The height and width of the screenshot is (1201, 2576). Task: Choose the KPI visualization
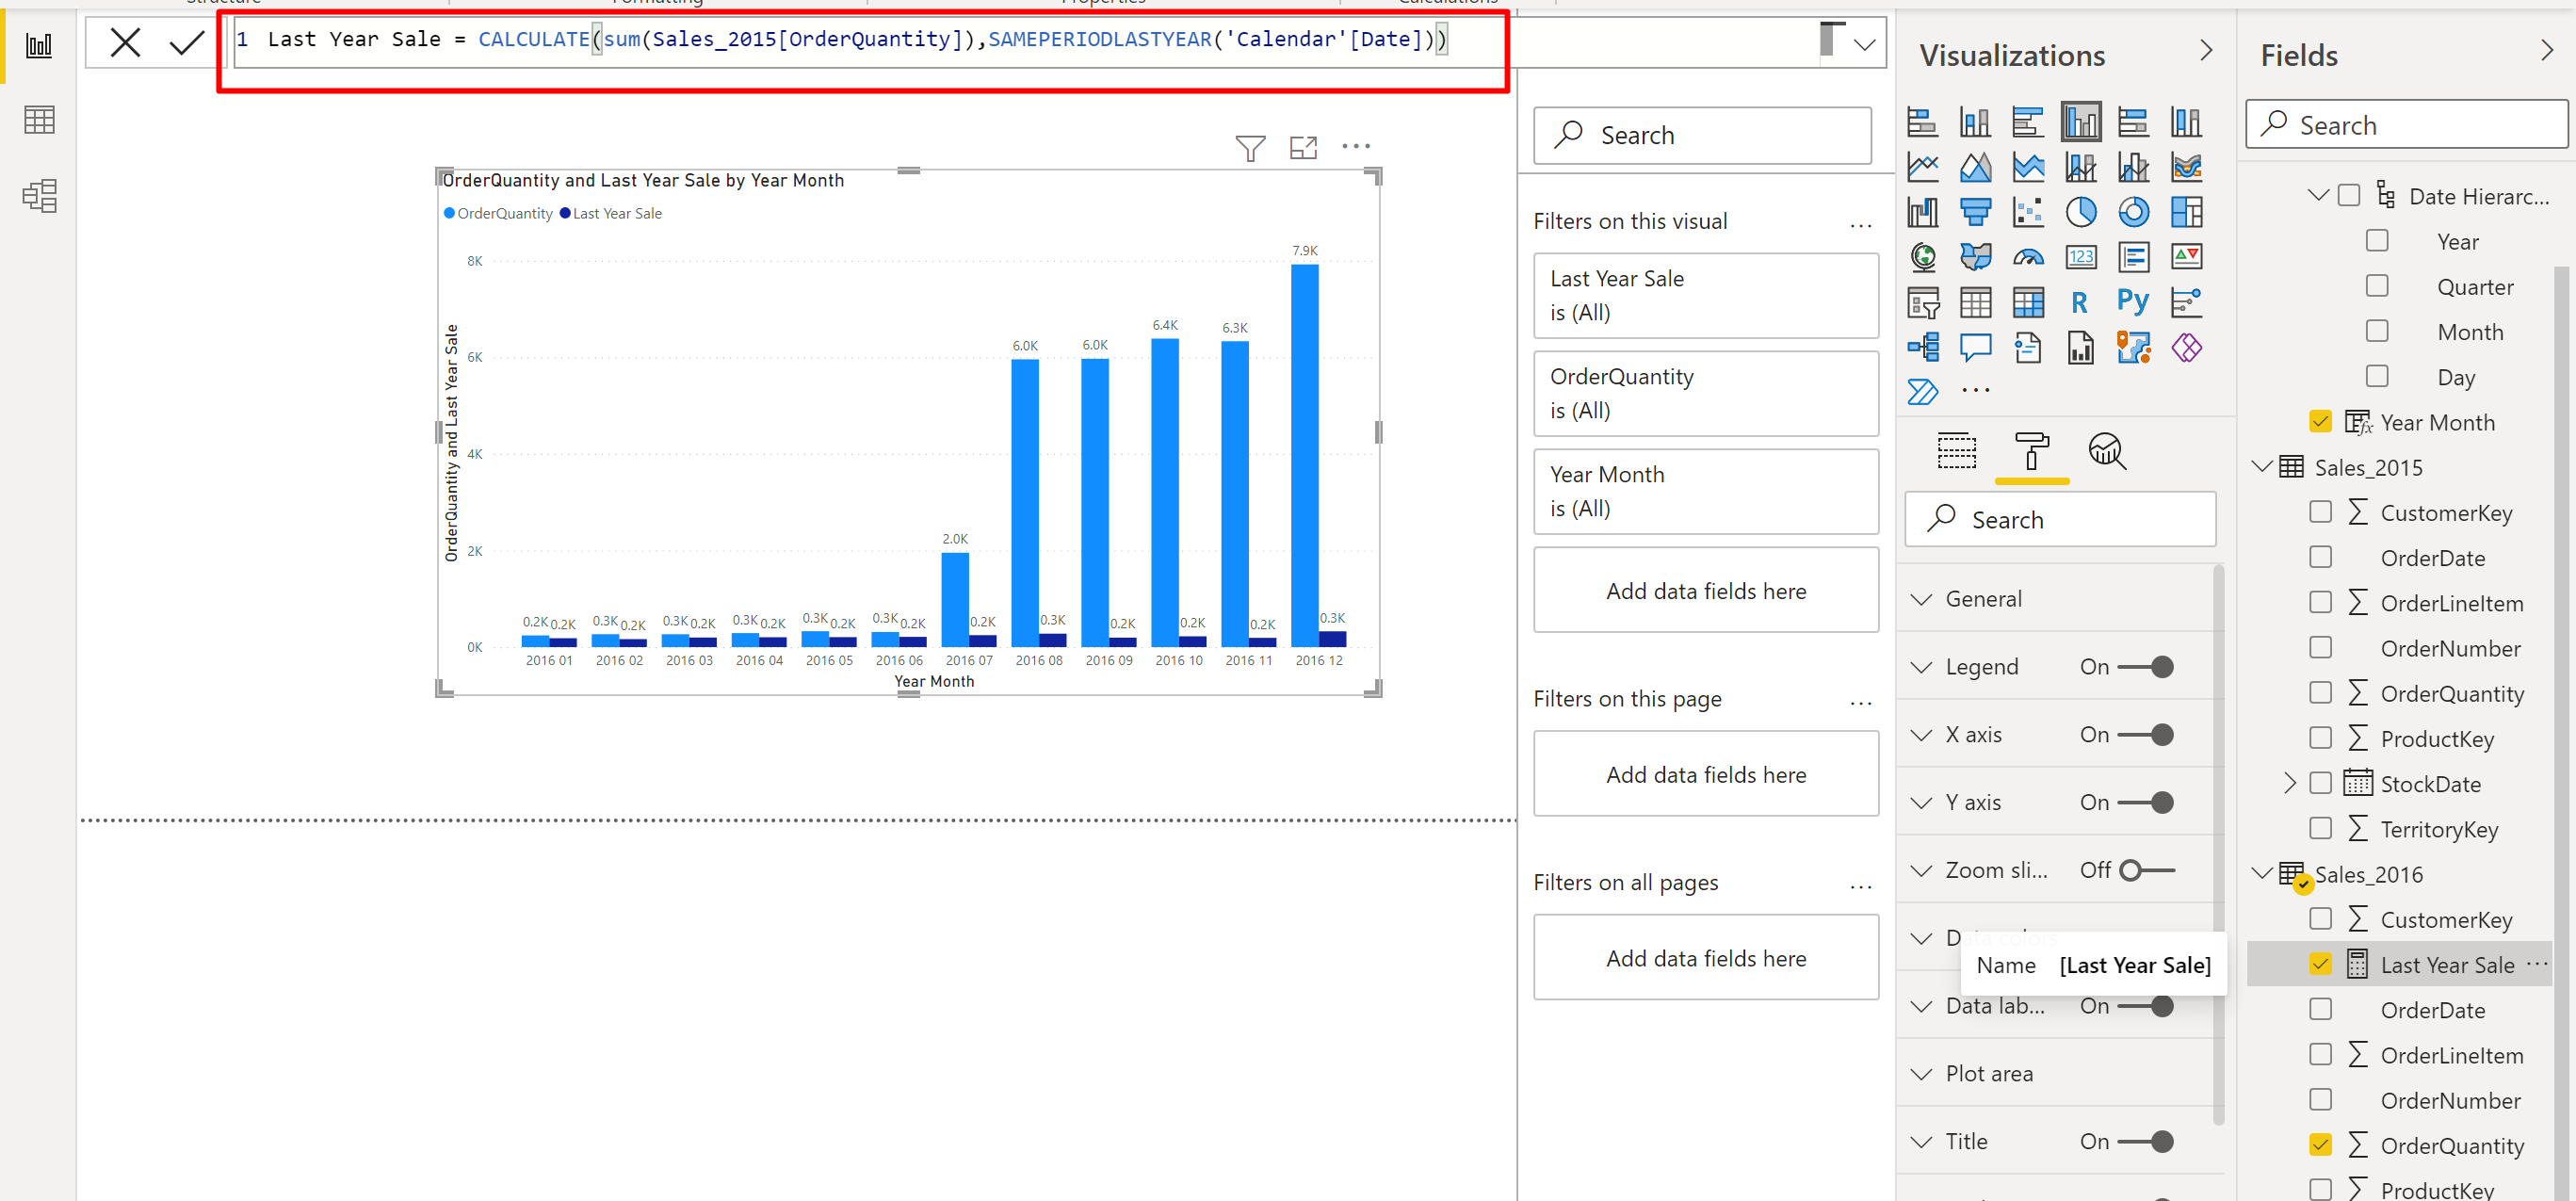pyautogui.click(x=2187, y=257)
